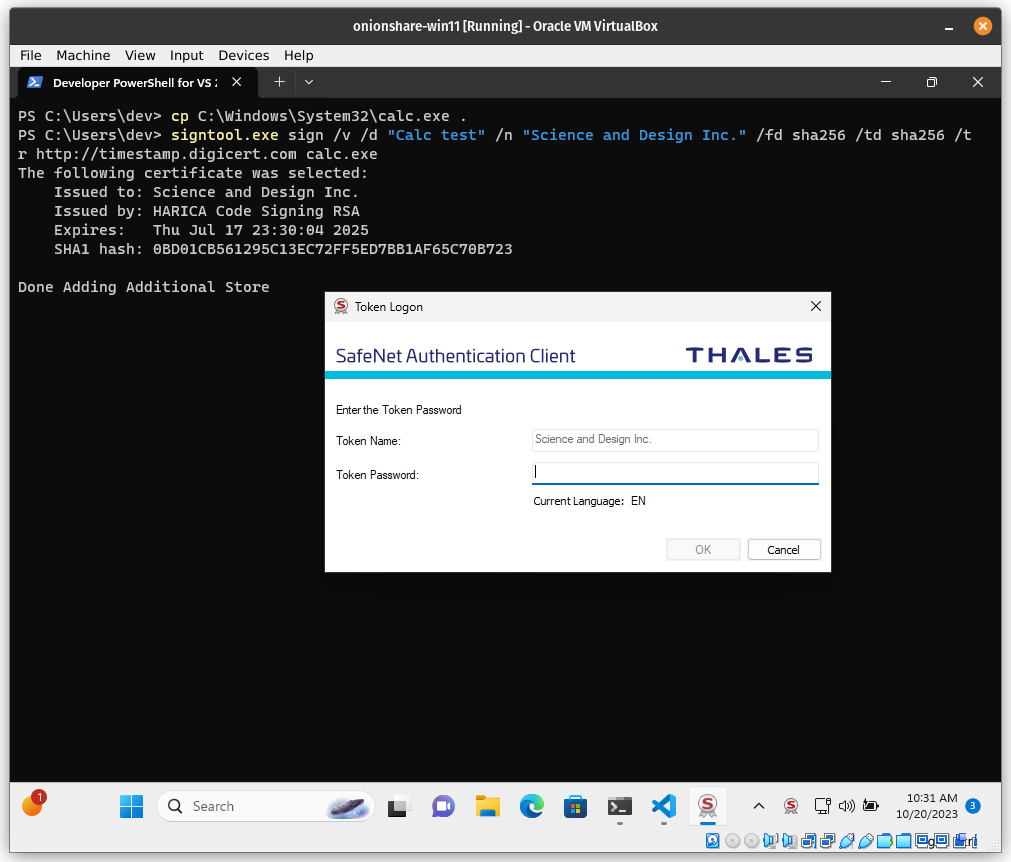The width and height of the screenshot is (1011, 862).
Task: Open Task View from the taskbar
Action: point(399,807)
